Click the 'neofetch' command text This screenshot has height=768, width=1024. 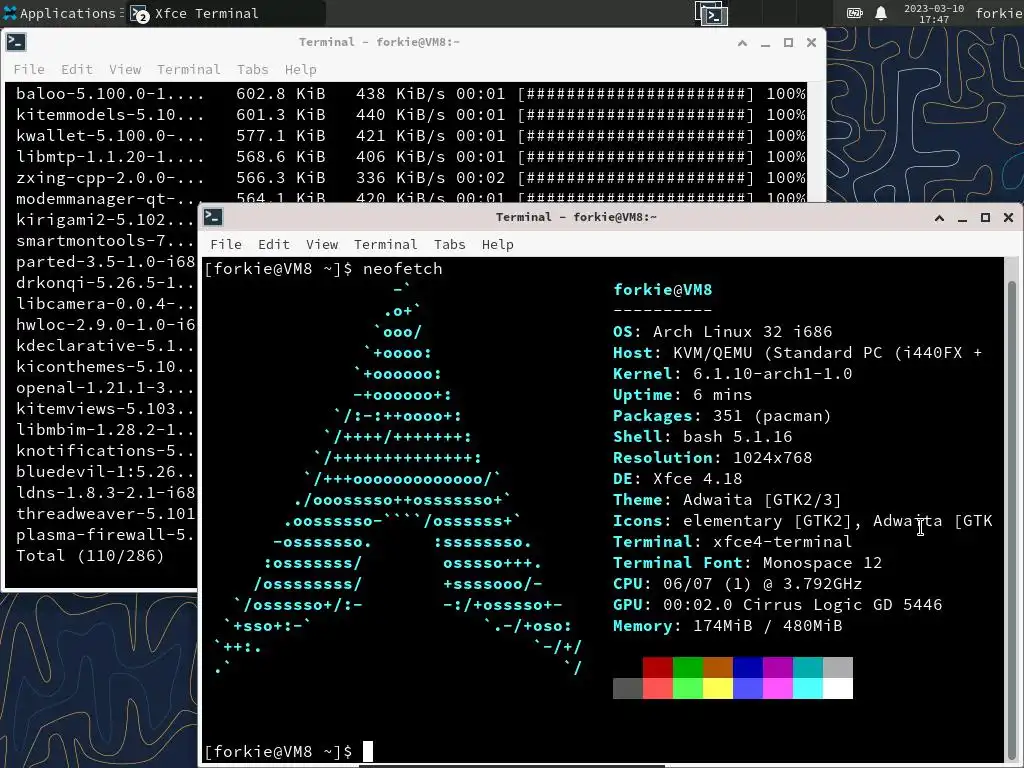point(403,268)
